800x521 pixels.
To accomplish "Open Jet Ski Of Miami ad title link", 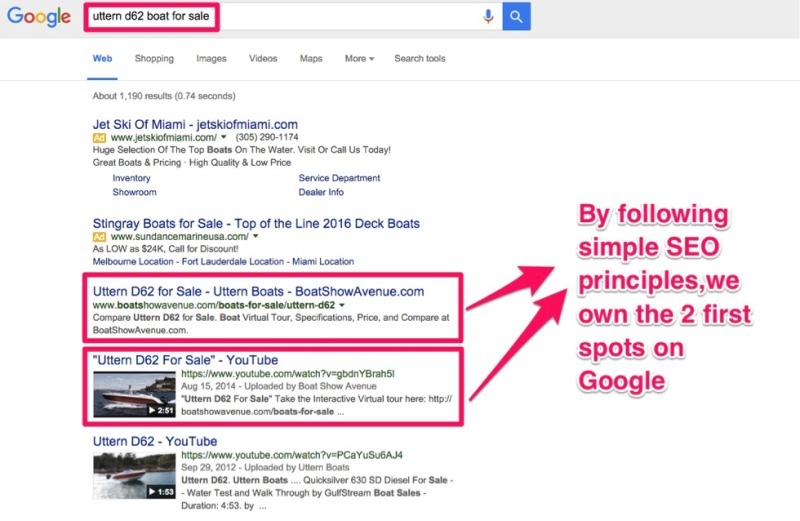I will point(195,124).
